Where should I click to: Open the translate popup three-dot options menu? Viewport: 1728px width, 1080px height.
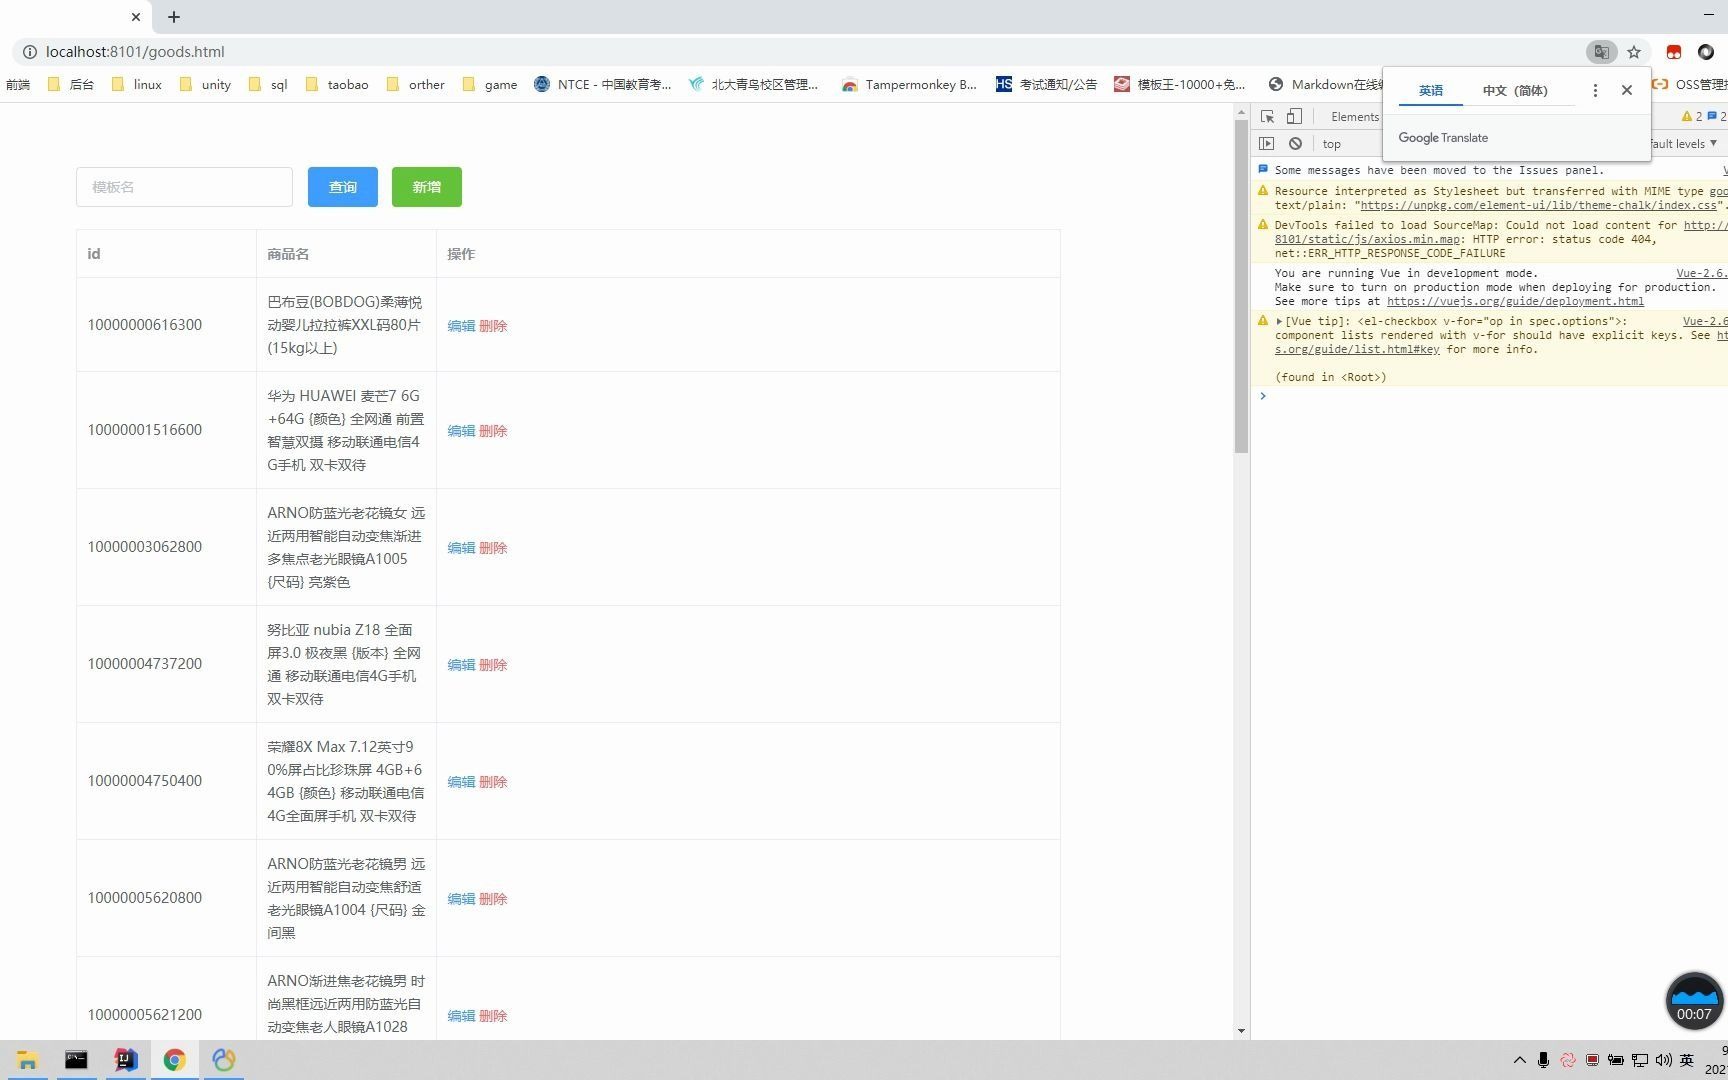point(1595,90)
